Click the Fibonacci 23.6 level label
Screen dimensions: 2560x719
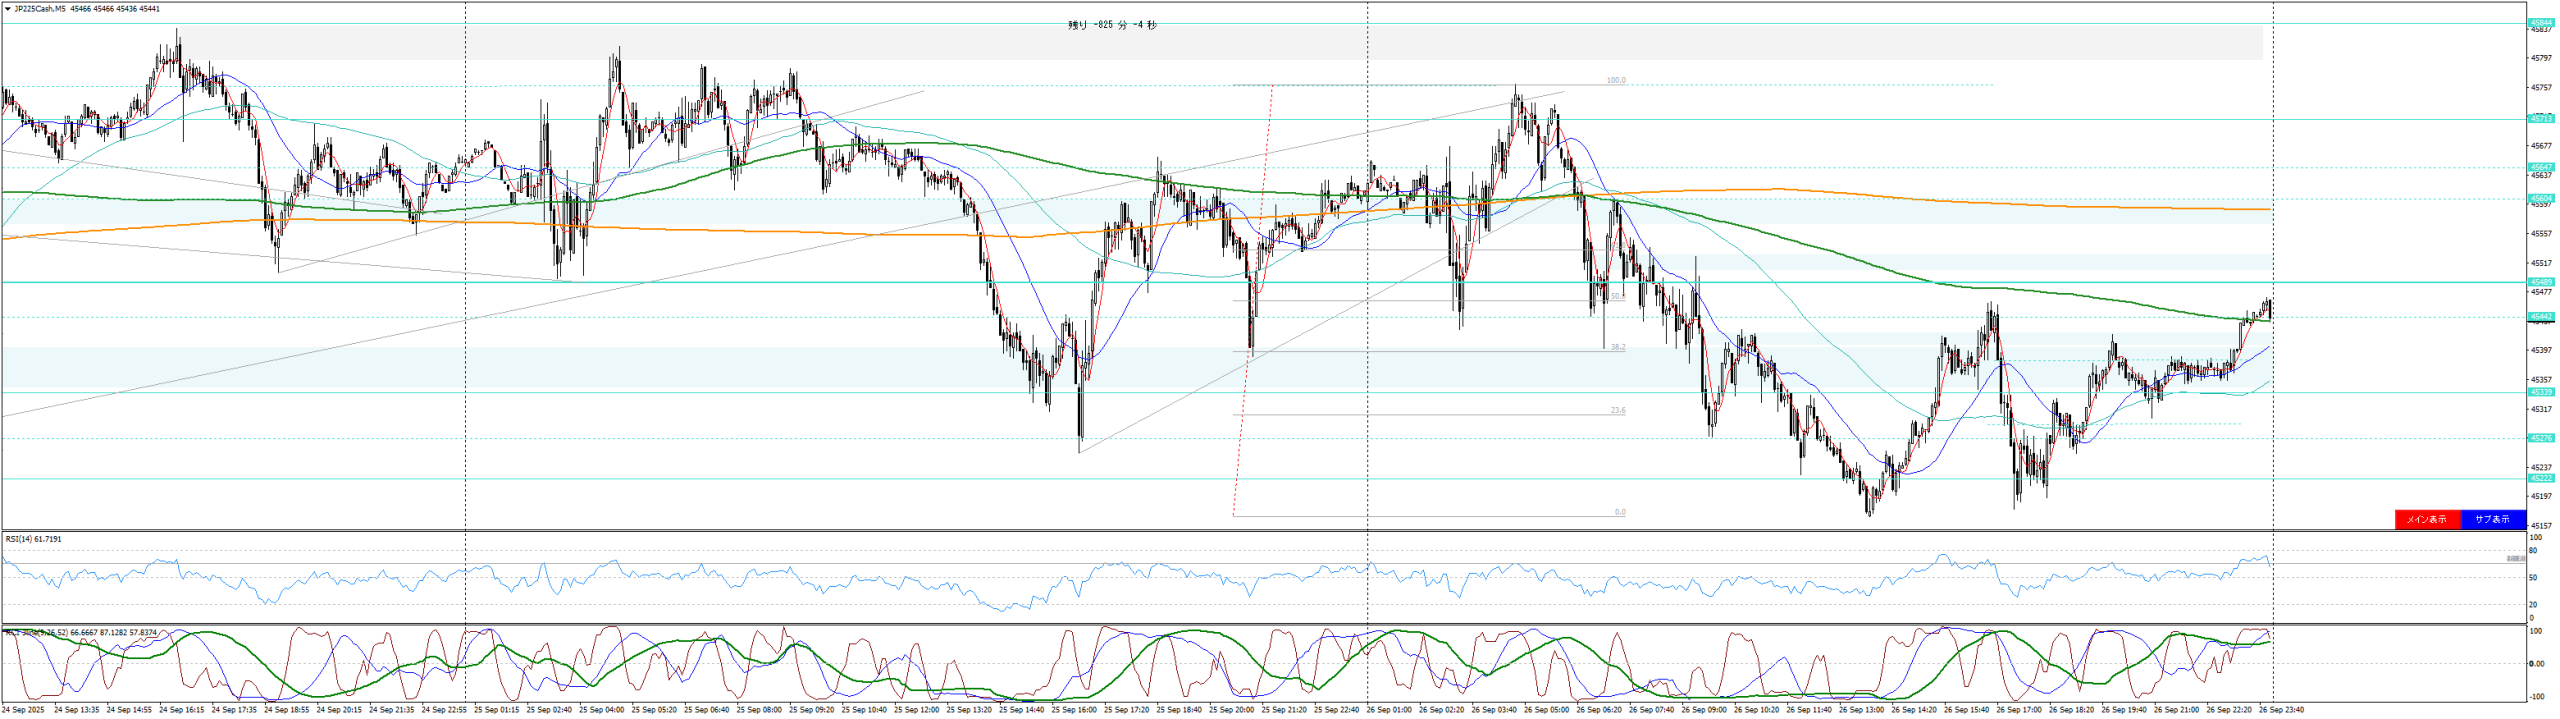click(1617, 410)
